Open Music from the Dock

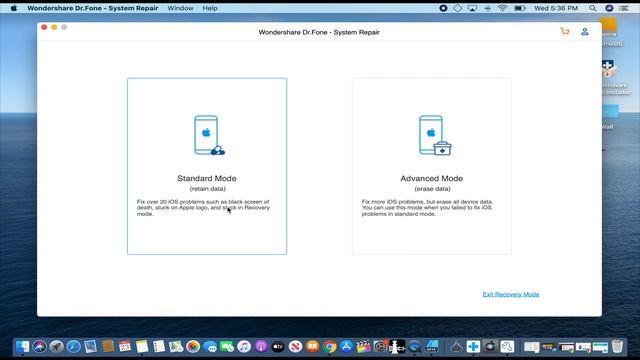tap(244, 347)
